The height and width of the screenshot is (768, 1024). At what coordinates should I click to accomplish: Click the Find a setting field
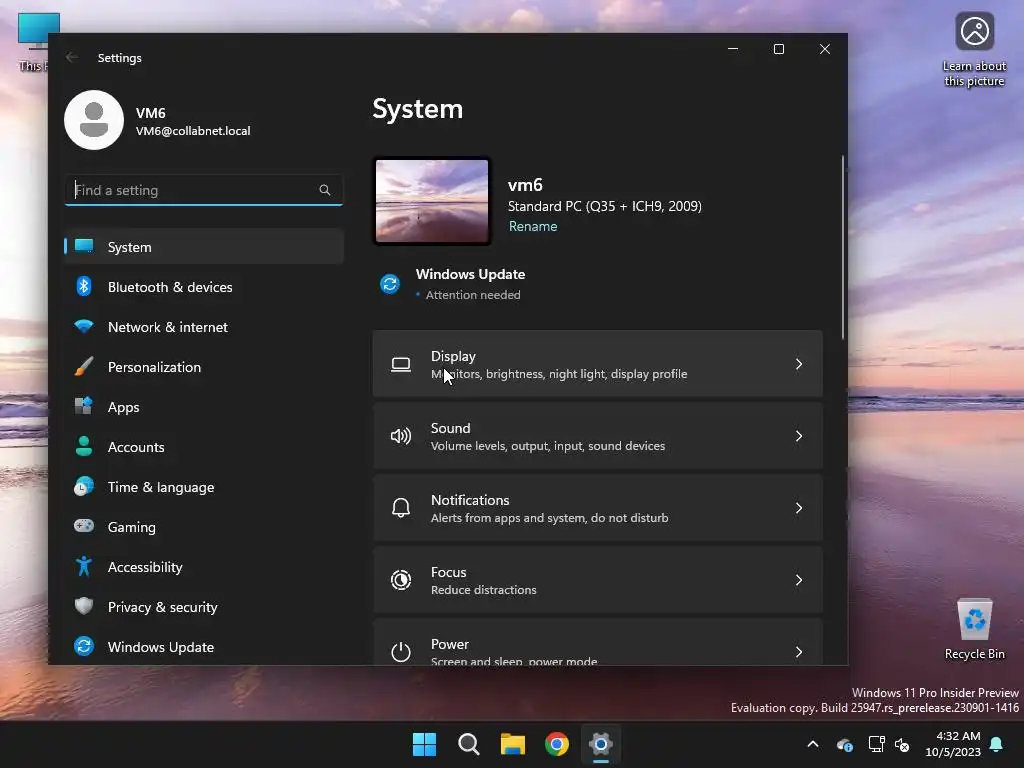click(204, 190)
